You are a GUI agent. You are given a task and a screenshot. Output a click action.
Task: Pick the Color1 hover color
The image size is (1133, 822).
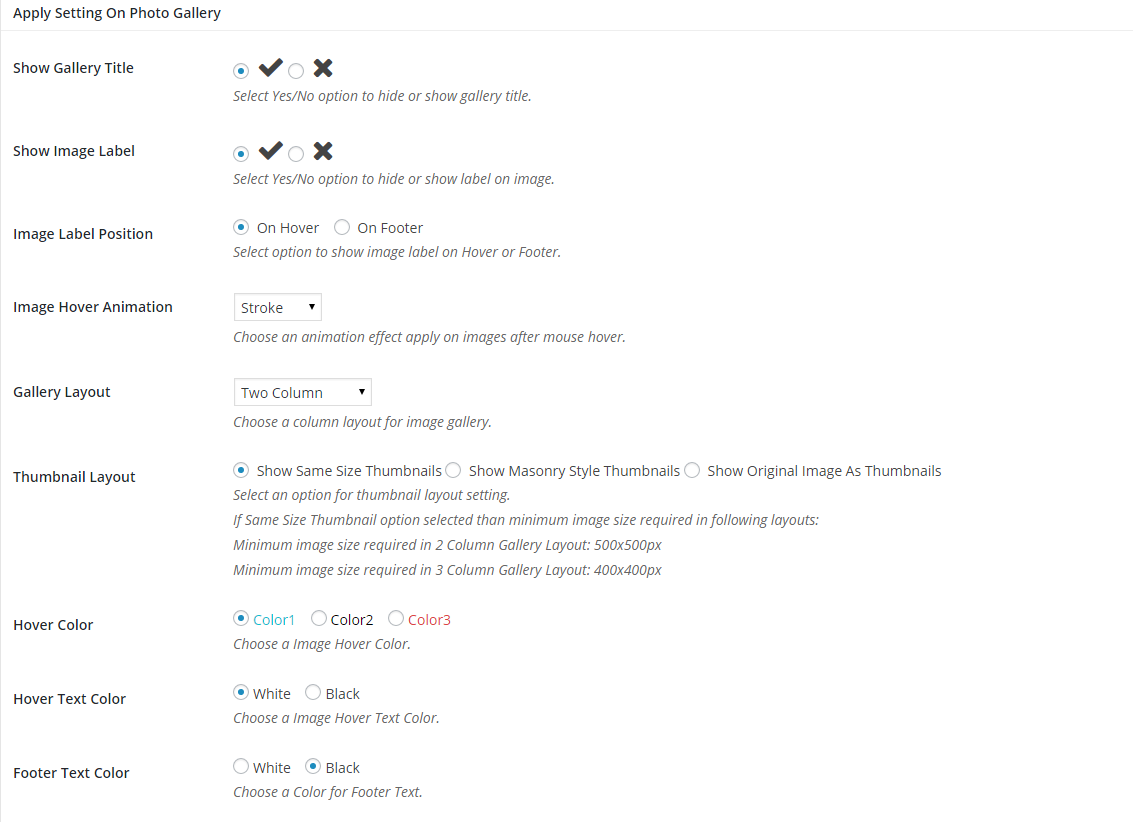click(x=241, y=619)
